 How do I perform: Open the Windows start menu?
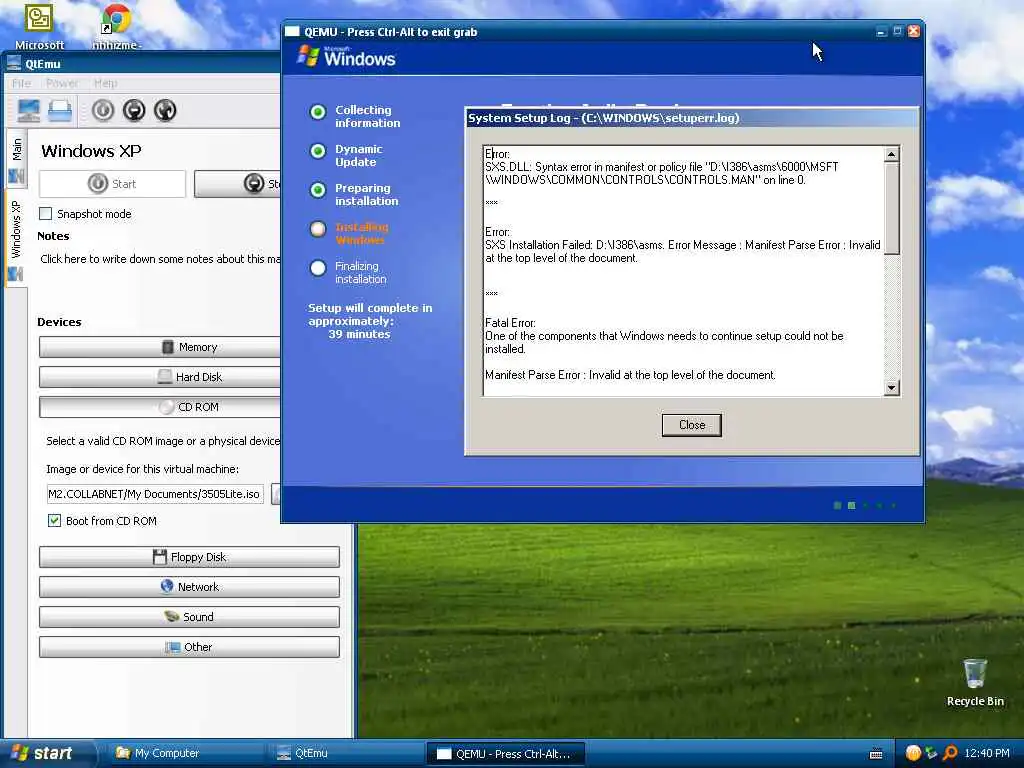(x=47, y=753)
